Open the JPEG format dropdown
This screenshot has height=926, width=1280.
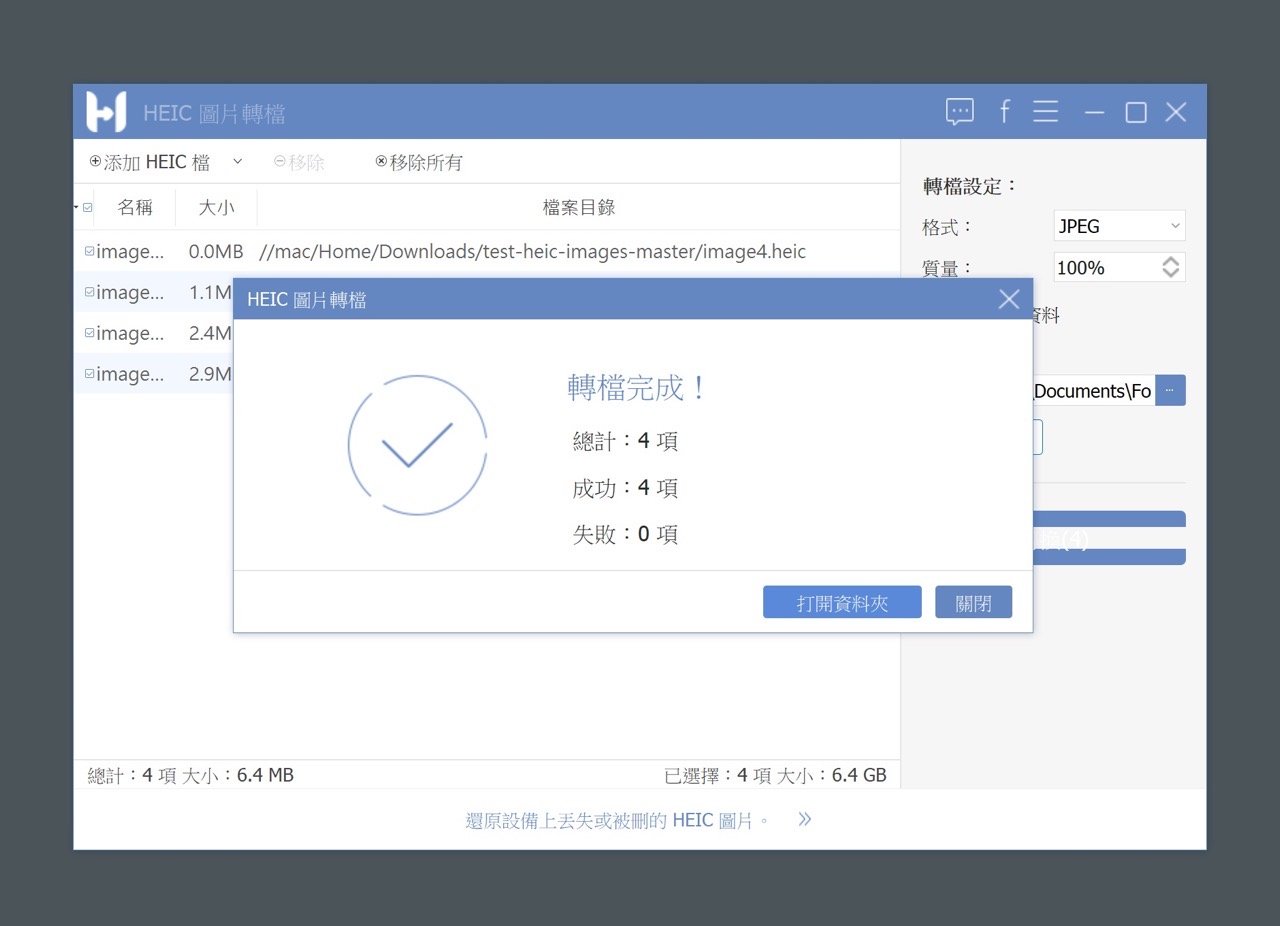click(1119, 226)
